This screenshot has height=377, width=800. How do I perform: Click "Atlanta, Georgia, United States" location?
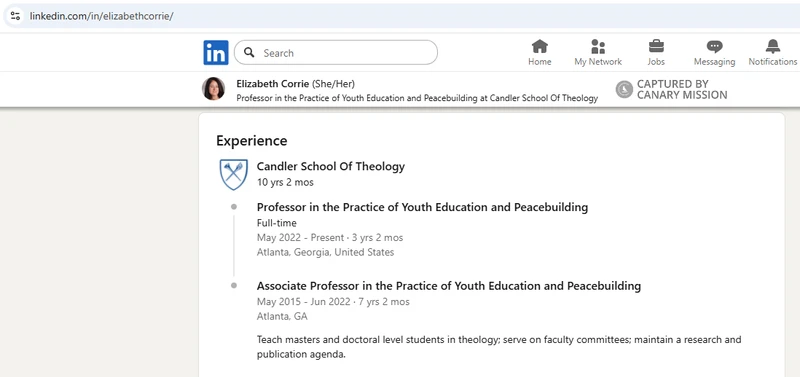point(325,252)
